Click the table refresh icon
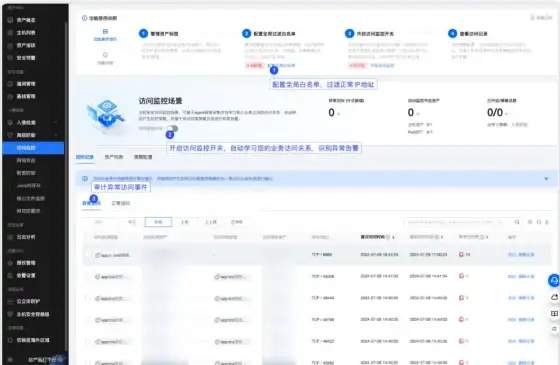This screenshot has width=560, height=365. 539,222
